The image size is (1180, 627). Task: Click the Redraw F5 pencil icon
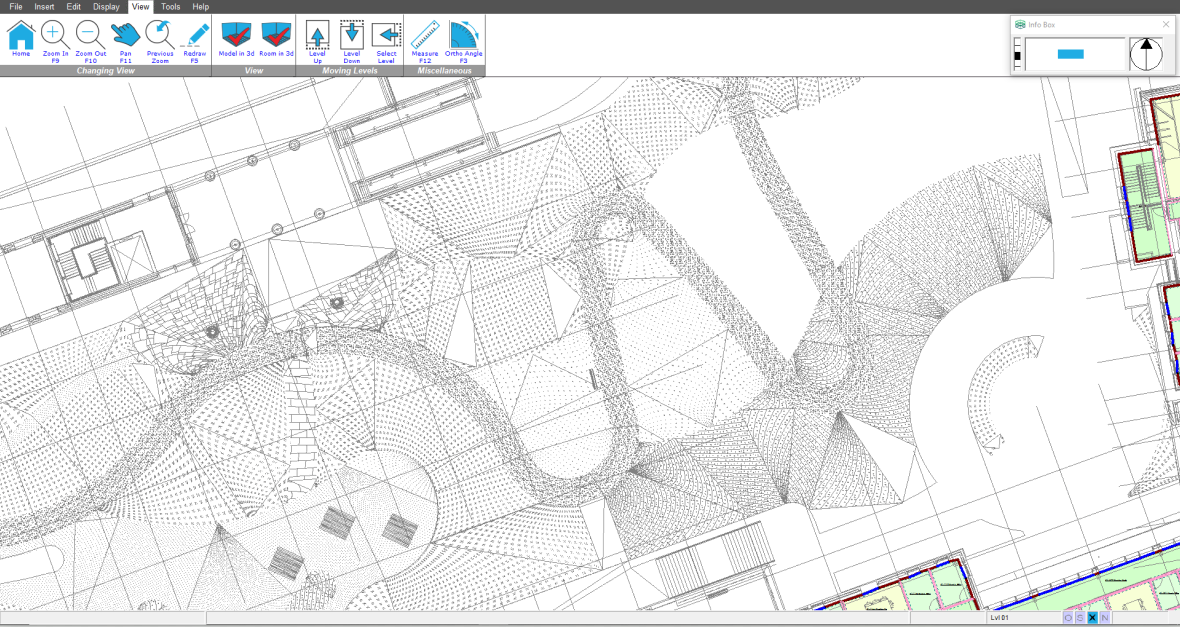pos(195,41)
